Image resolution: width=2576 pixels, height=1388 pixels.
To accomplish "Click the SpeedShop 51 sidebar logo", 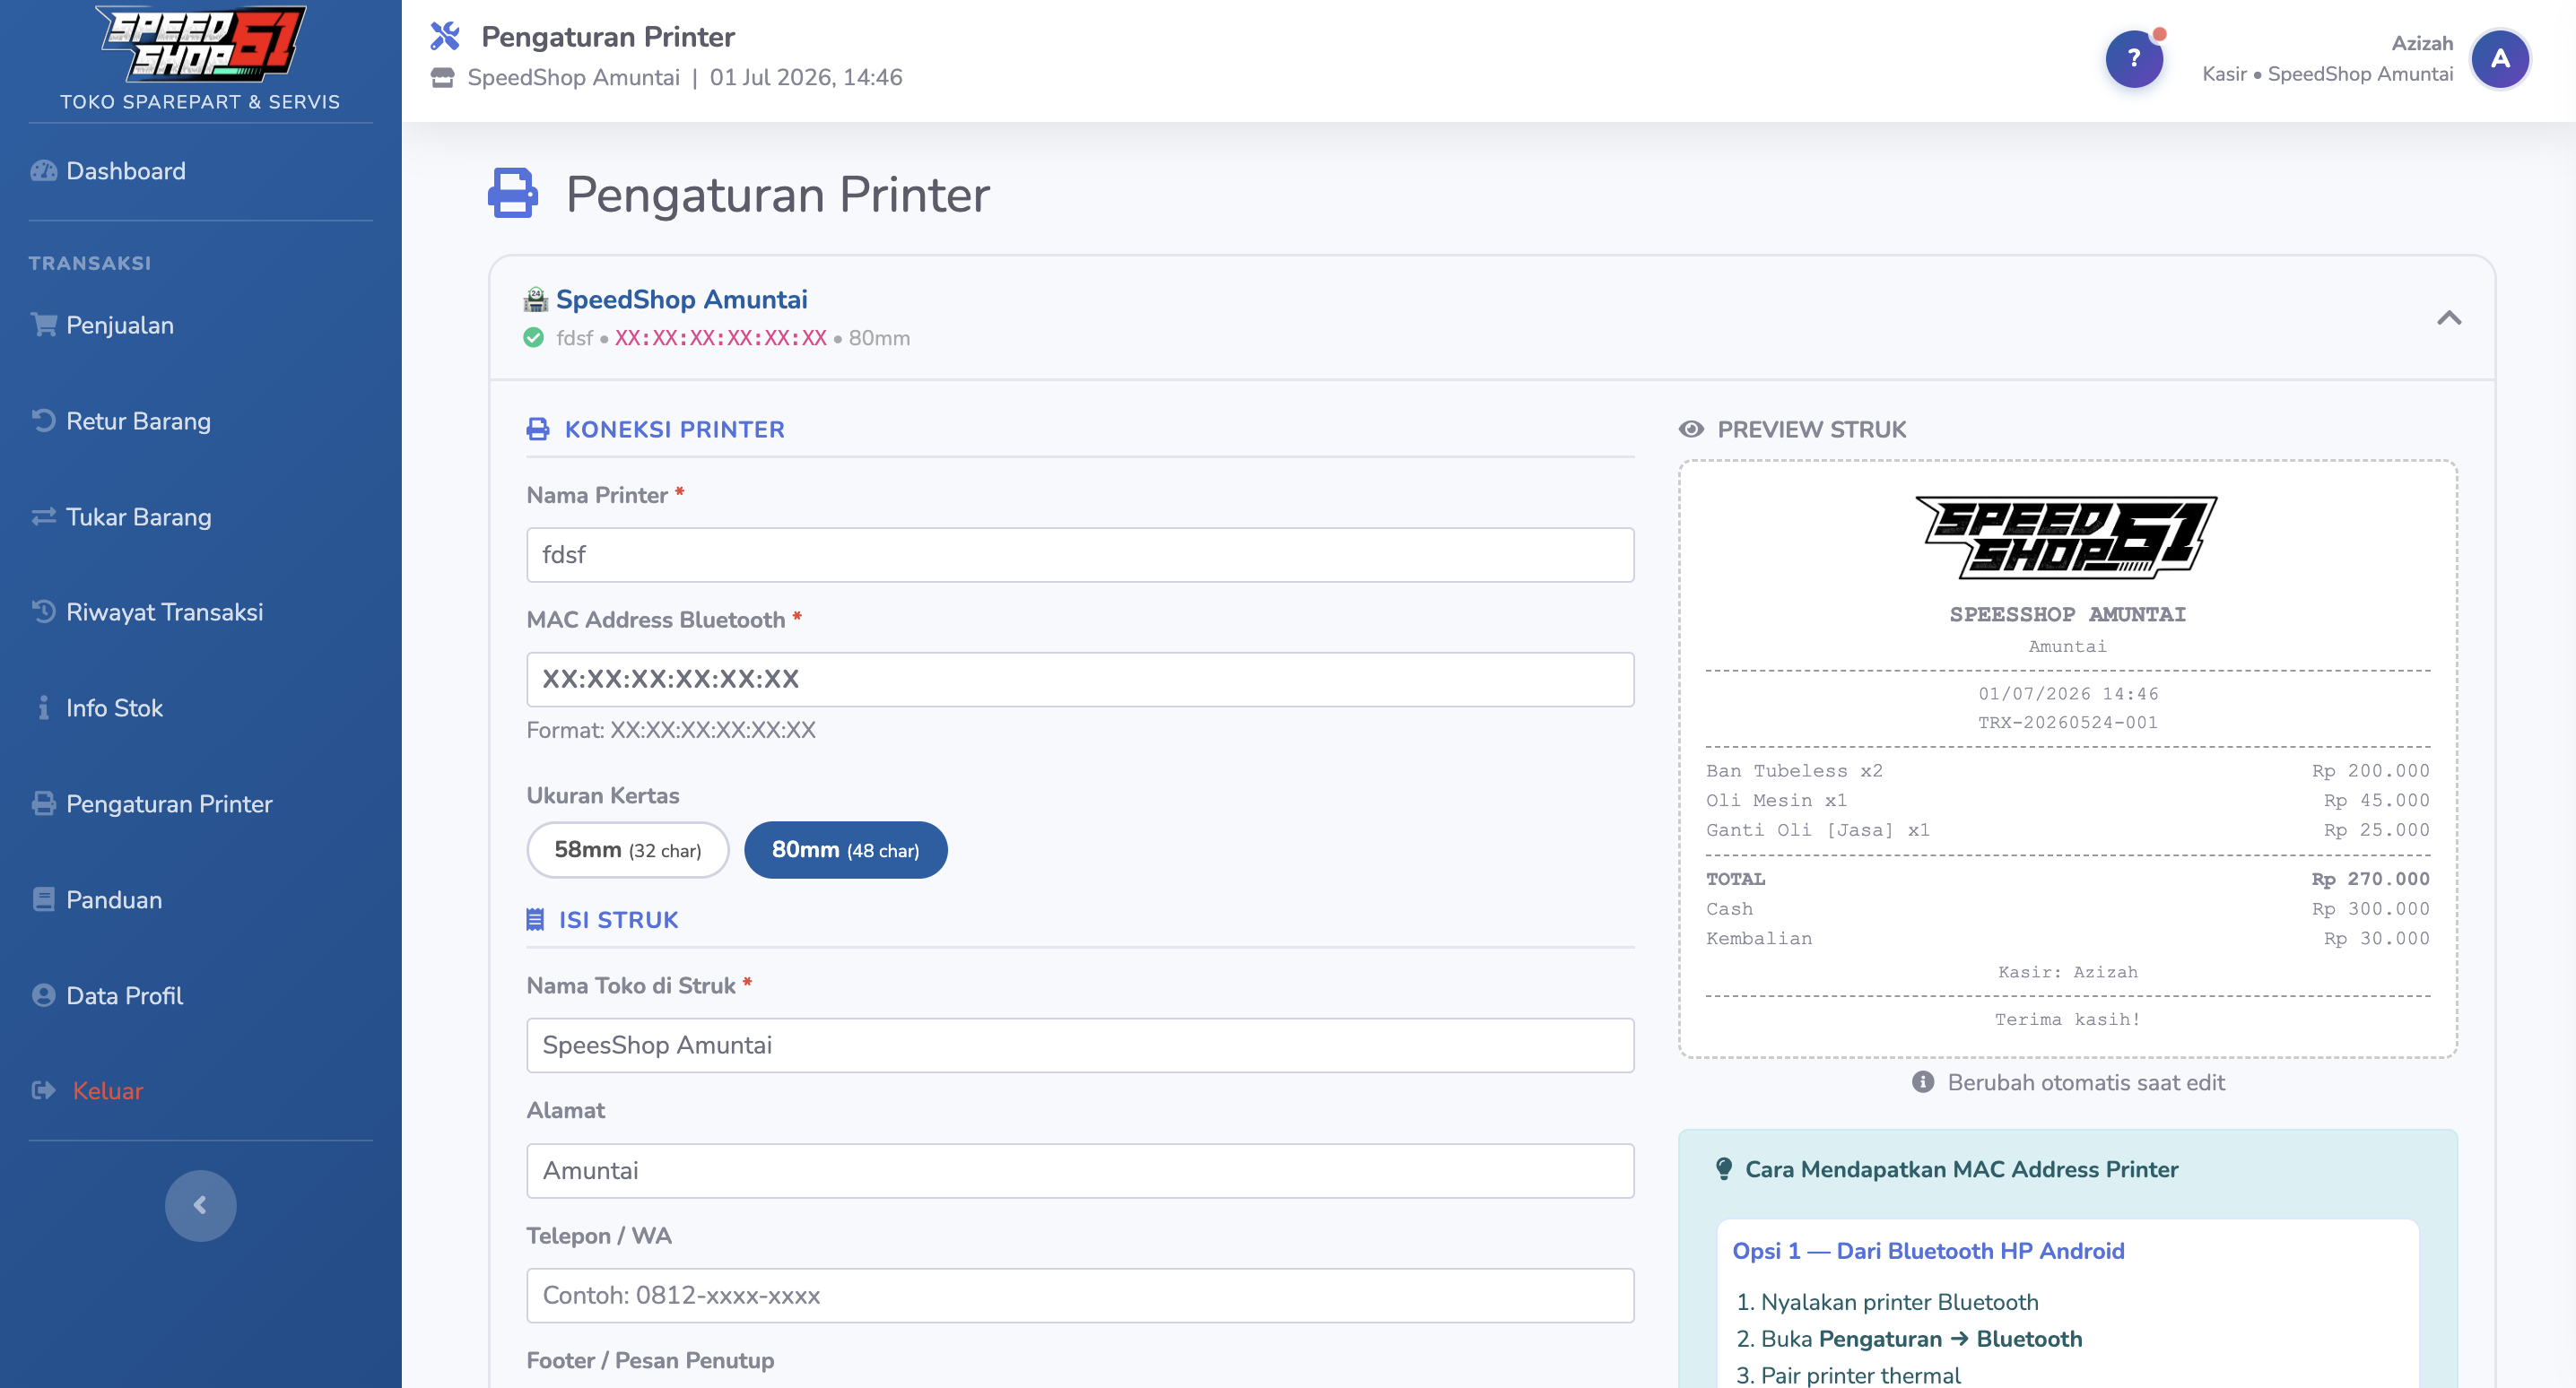I will coord(200,44).
